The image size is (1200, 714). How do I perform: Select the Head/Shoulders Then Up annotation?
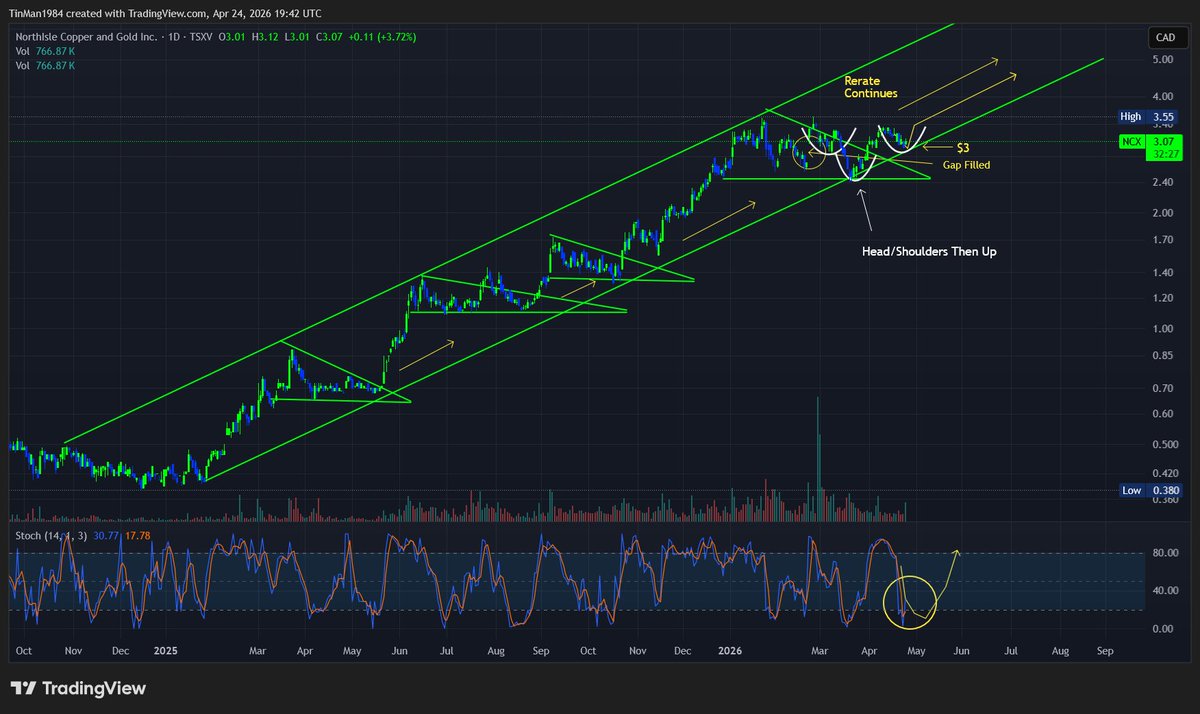(x=929, y=251)
